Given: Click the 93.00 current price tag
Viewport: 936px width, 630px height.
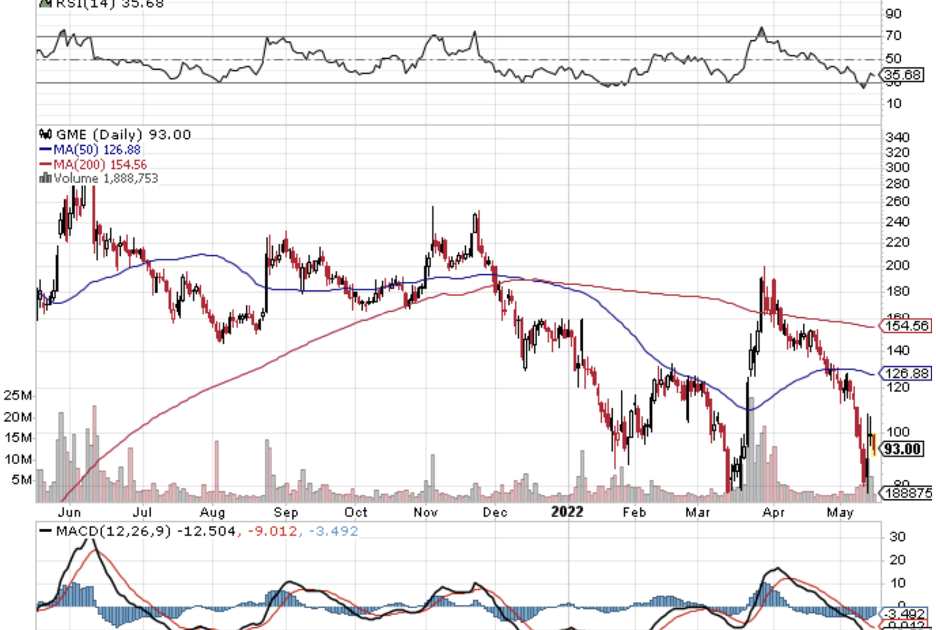Looking at the screenshot, I should 901,449.
